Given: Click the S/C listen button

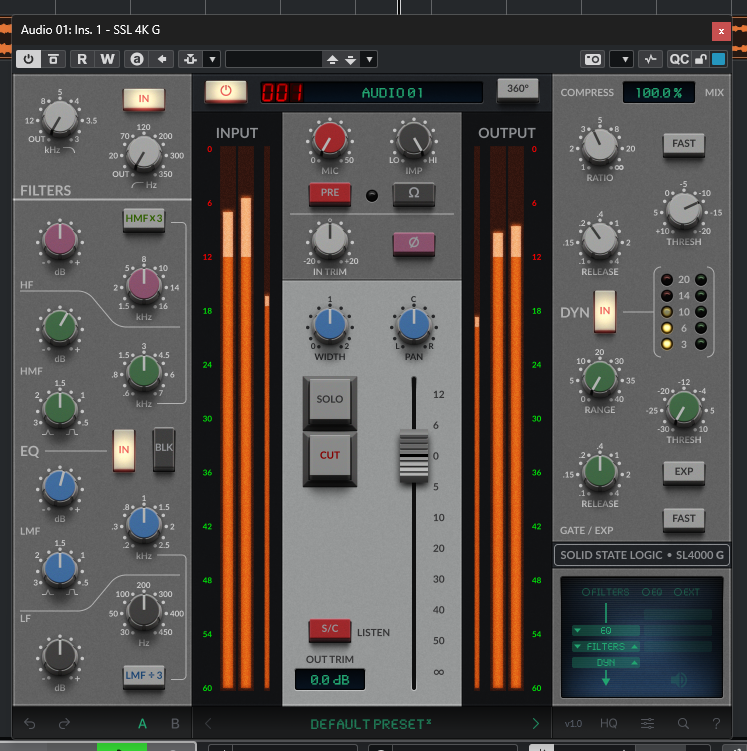Looking at the screenshot, I should (329, 629).
